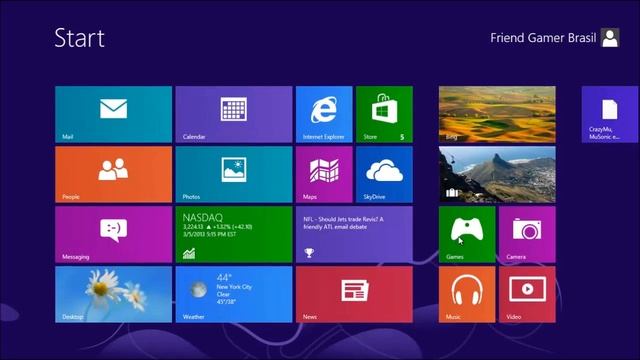Open the Weather tile showing New York City
The width and height of the screenshot is (640, 360).
point(234,294)
